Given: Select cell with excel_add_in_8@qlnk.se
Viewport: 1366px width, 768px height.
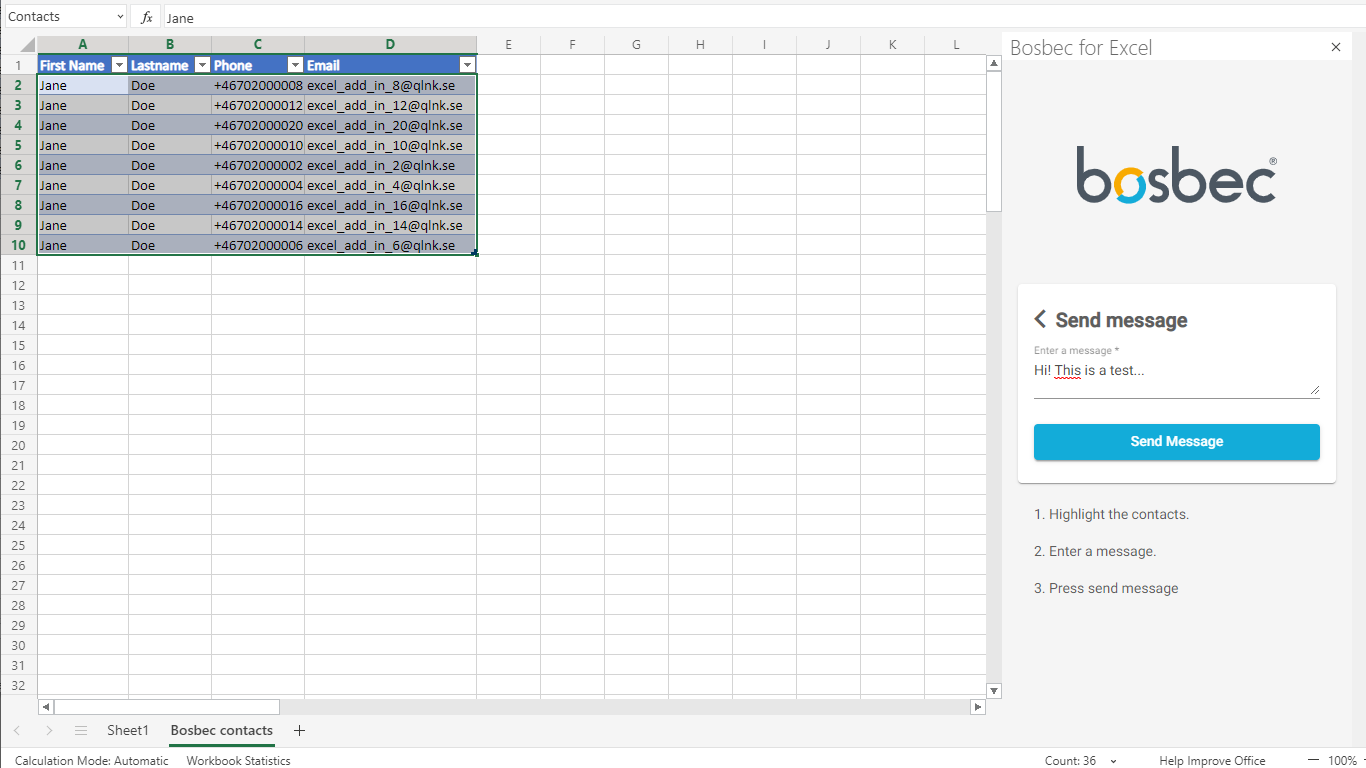Looking at the screenshot, I should (x=390, y=85).
